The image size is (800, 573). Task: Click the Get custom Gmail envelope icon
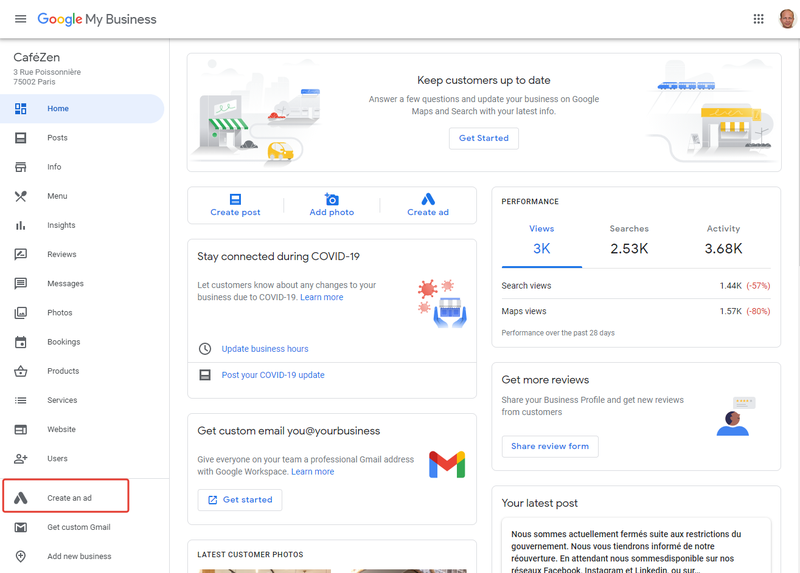pos(20,527)
